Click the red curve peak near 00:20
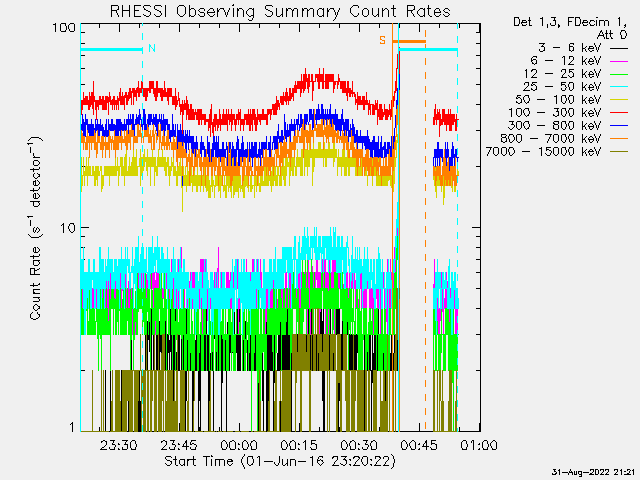 tap(320, 78)
